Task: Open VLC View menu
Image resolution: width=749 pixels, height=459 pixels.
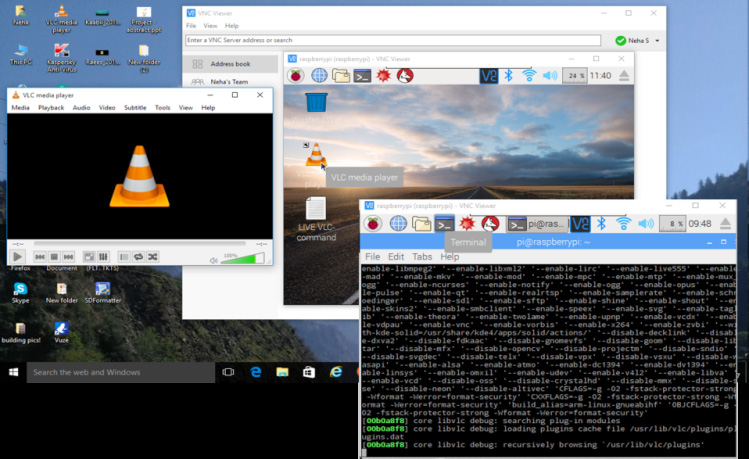Action: coord(186,107)
